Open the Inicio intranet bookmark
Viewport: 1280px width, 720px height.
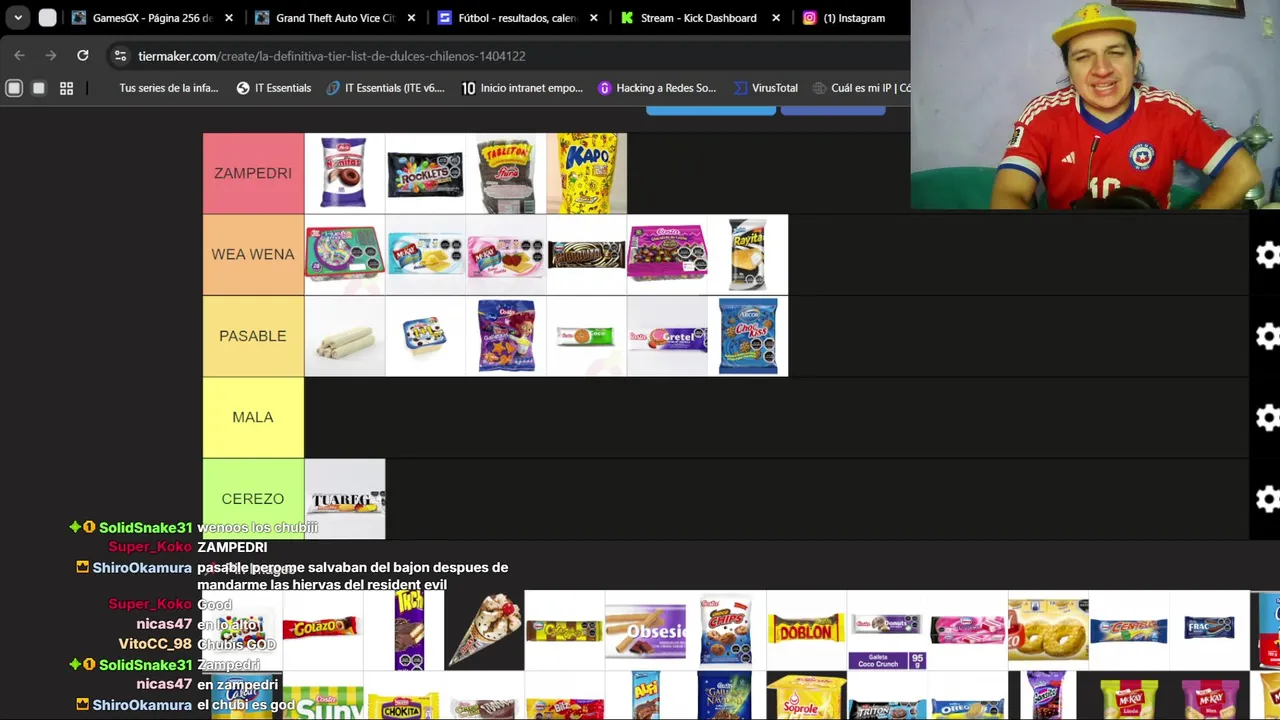tap(522, 88)
